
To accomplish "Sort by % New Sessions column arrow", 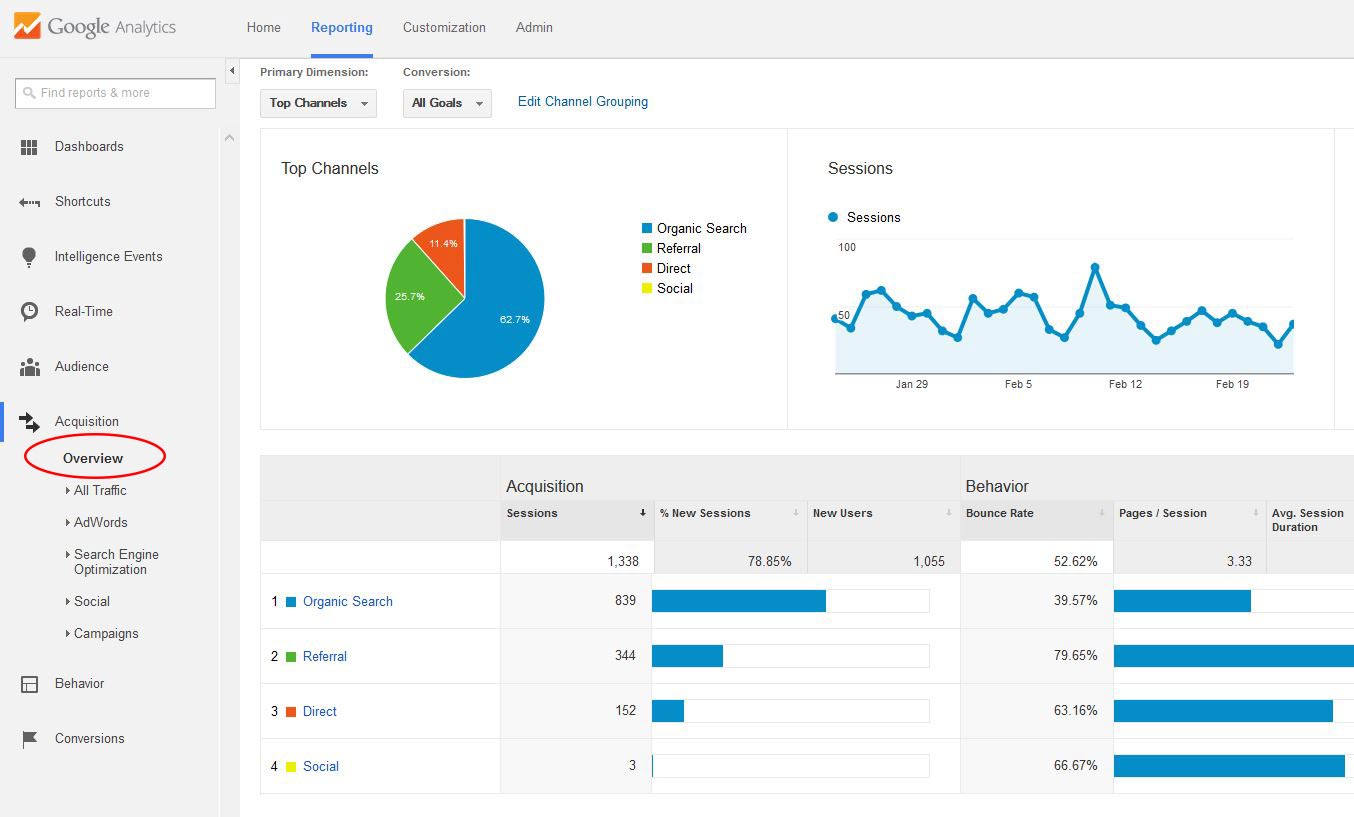I will pyautogui.click(x=796, y=513).
